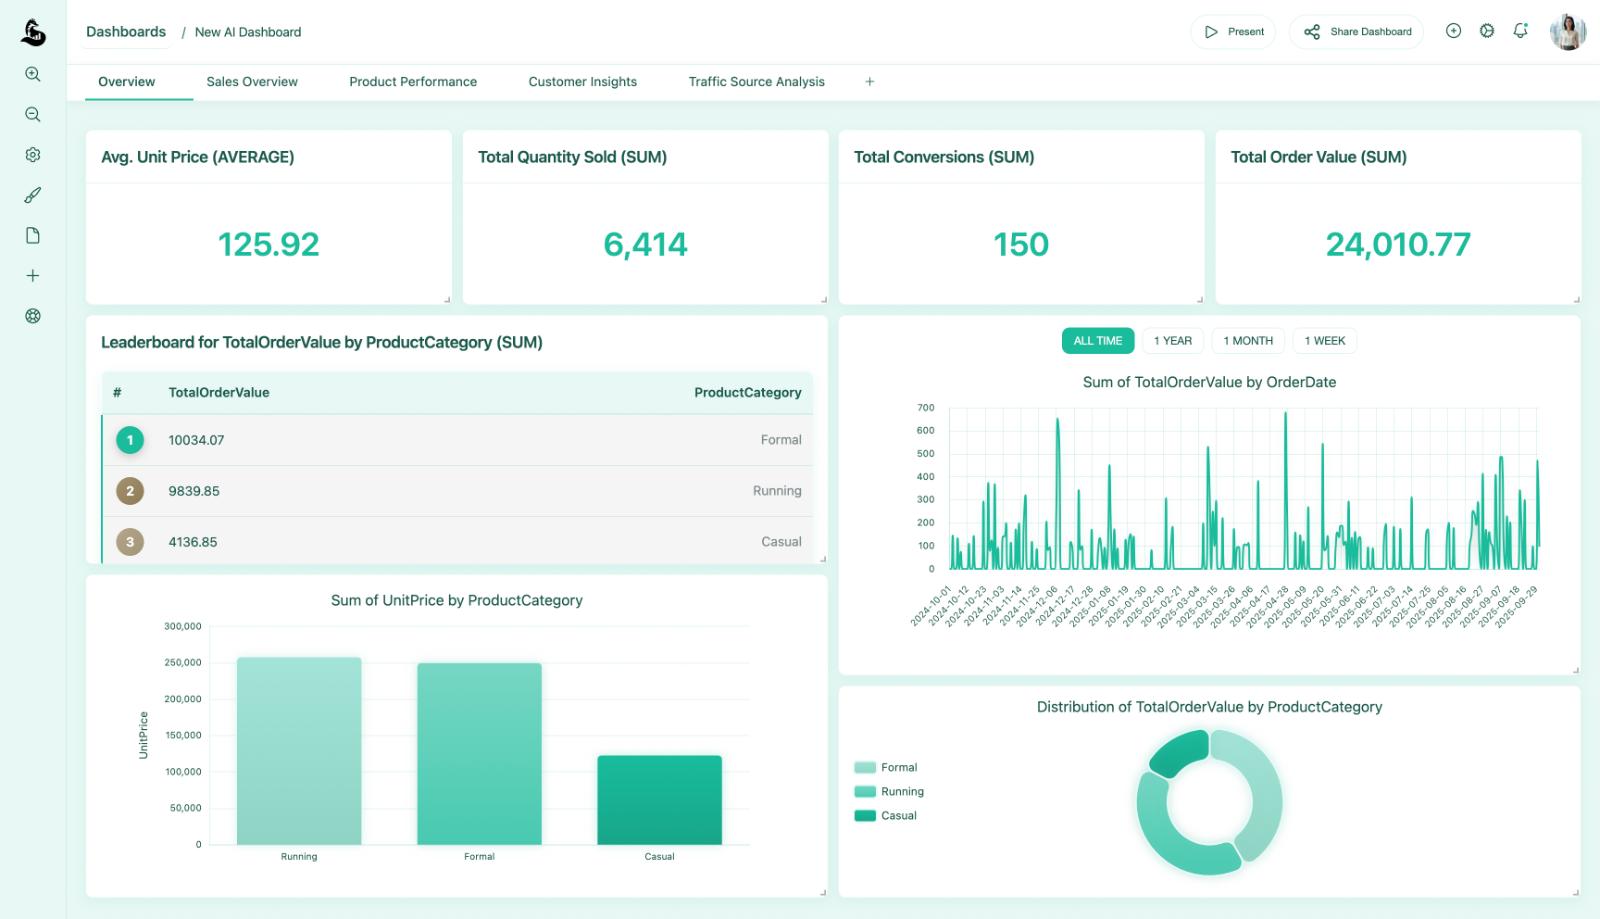Choose the 1 WEEK time range
Screen dimensions: 1600x919
1324,341
